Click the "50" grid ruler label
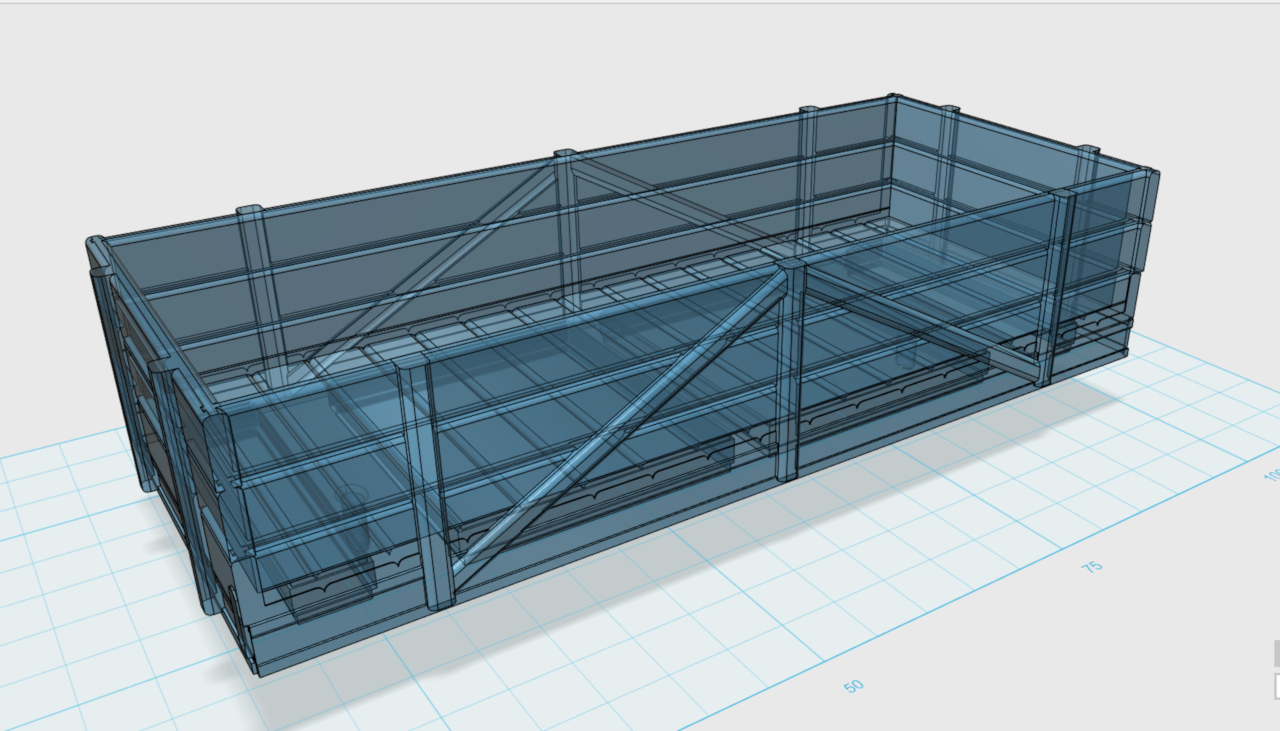1280x731 pixels. pyautogui.click(x=853, y=686)
